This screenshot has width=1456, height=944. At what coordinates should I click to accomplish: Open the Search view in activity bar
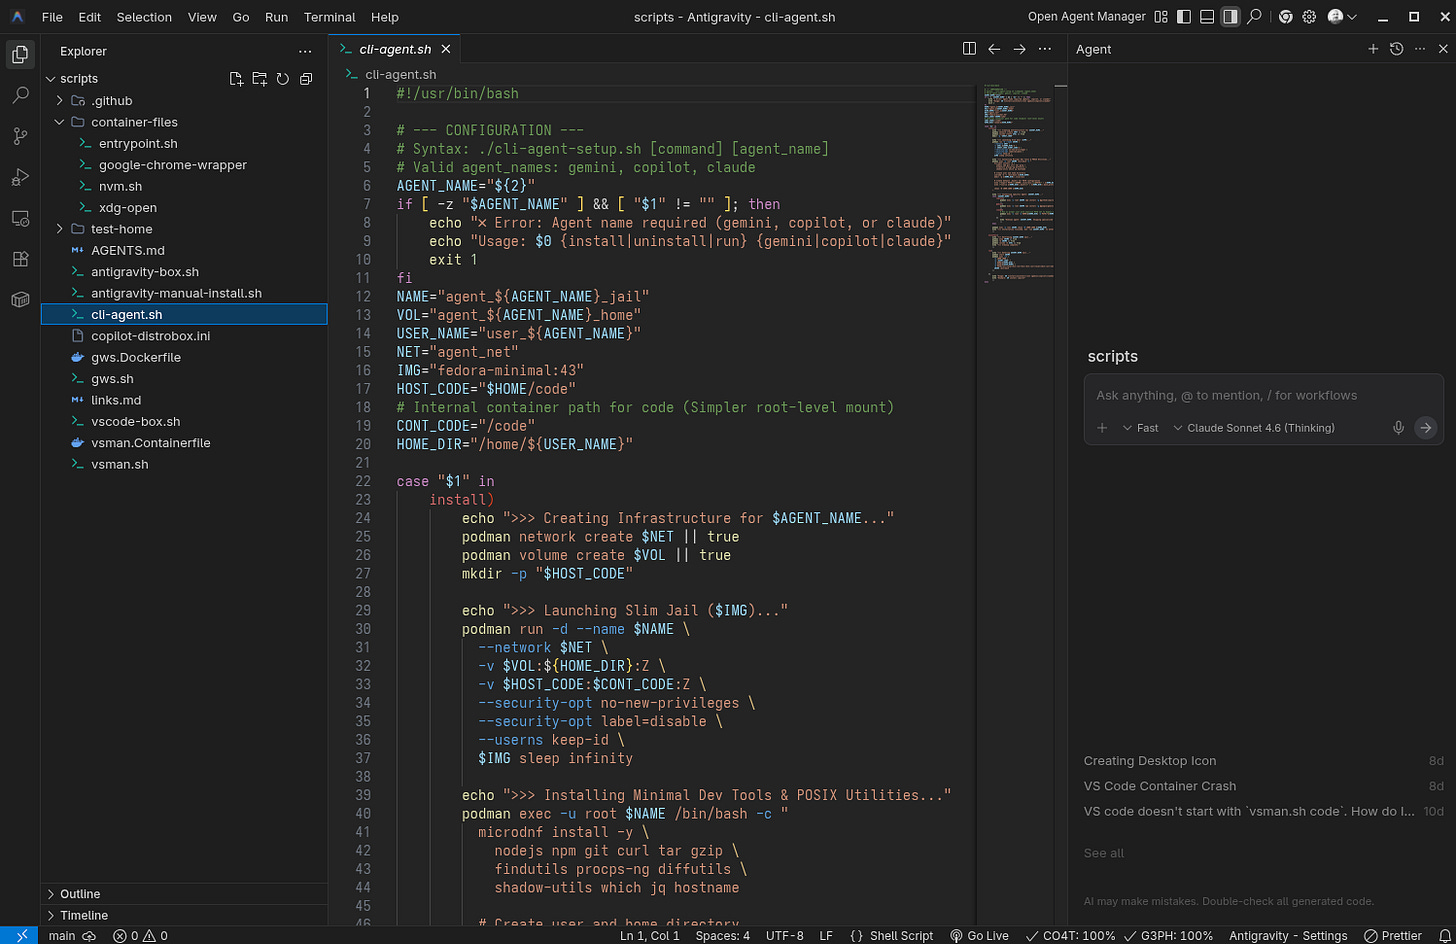pyautogui.click(x=20, y=96)
